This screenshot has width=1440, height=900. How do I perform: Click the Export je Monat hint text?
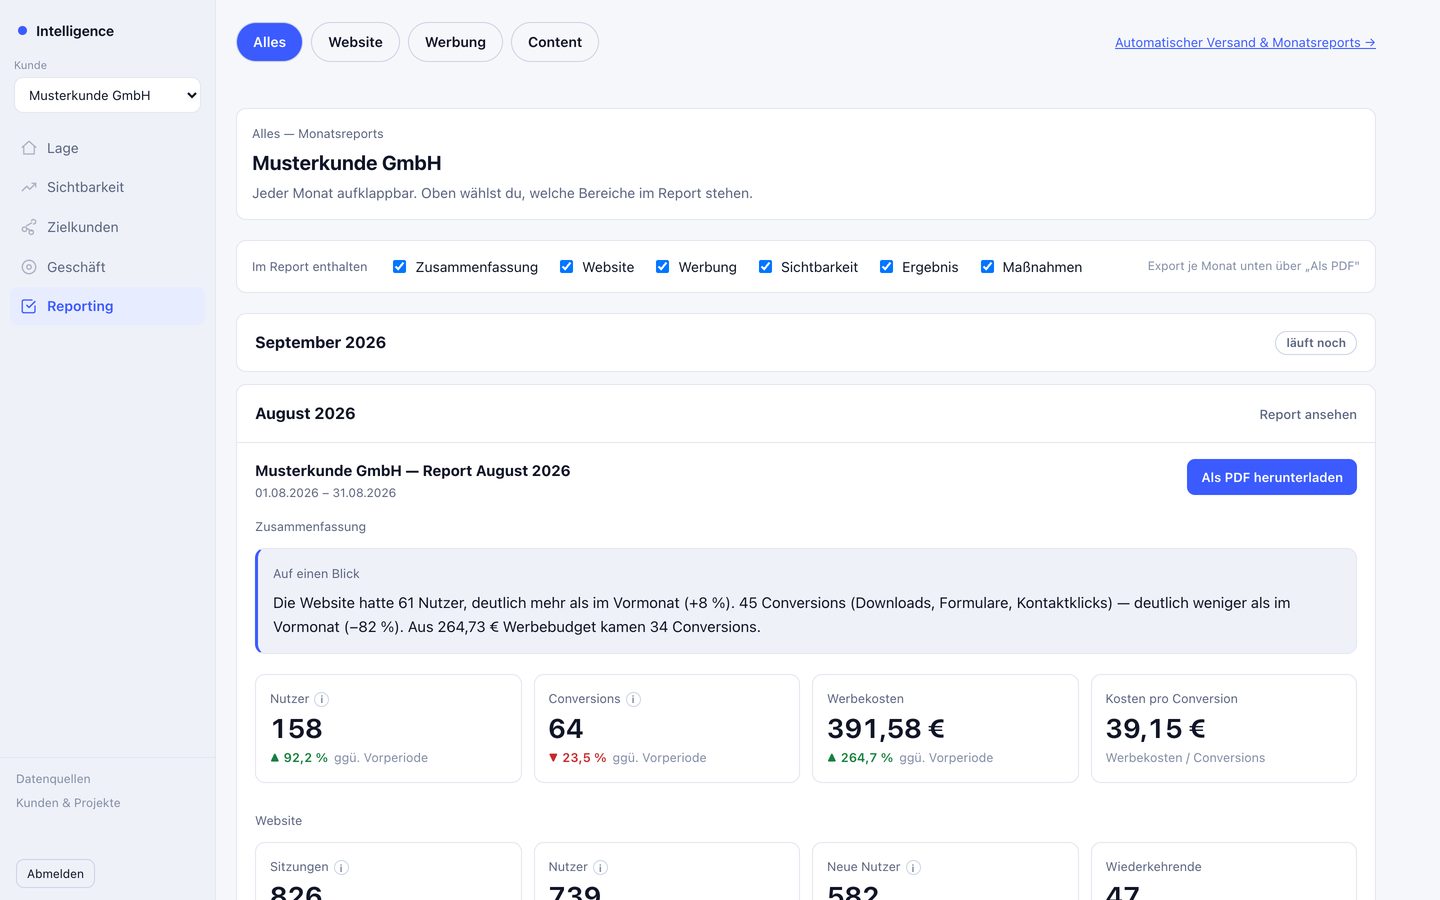click(1253, 266)
